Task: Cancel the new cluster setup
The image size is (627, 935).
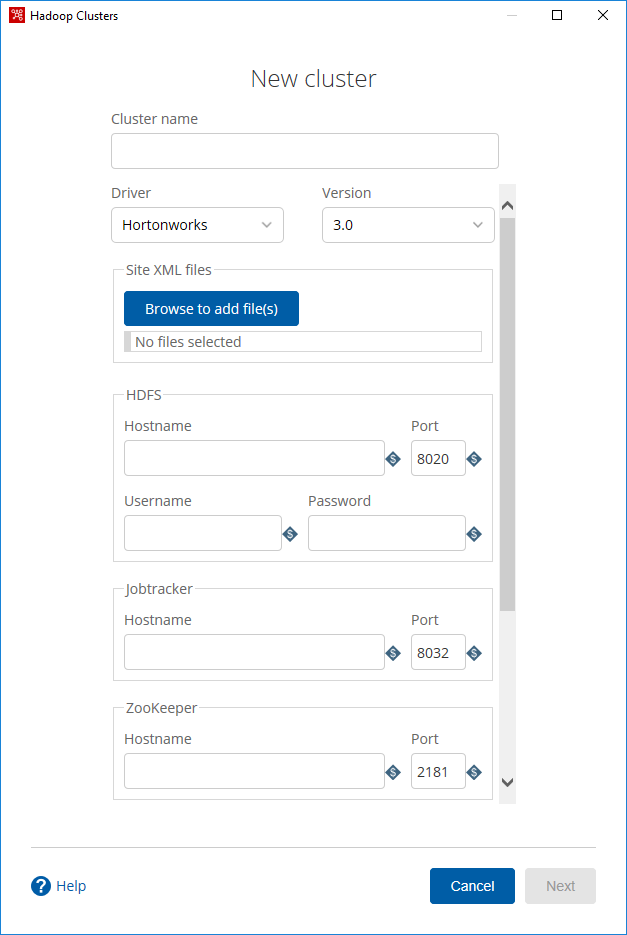Action: [x=472, y=886]
